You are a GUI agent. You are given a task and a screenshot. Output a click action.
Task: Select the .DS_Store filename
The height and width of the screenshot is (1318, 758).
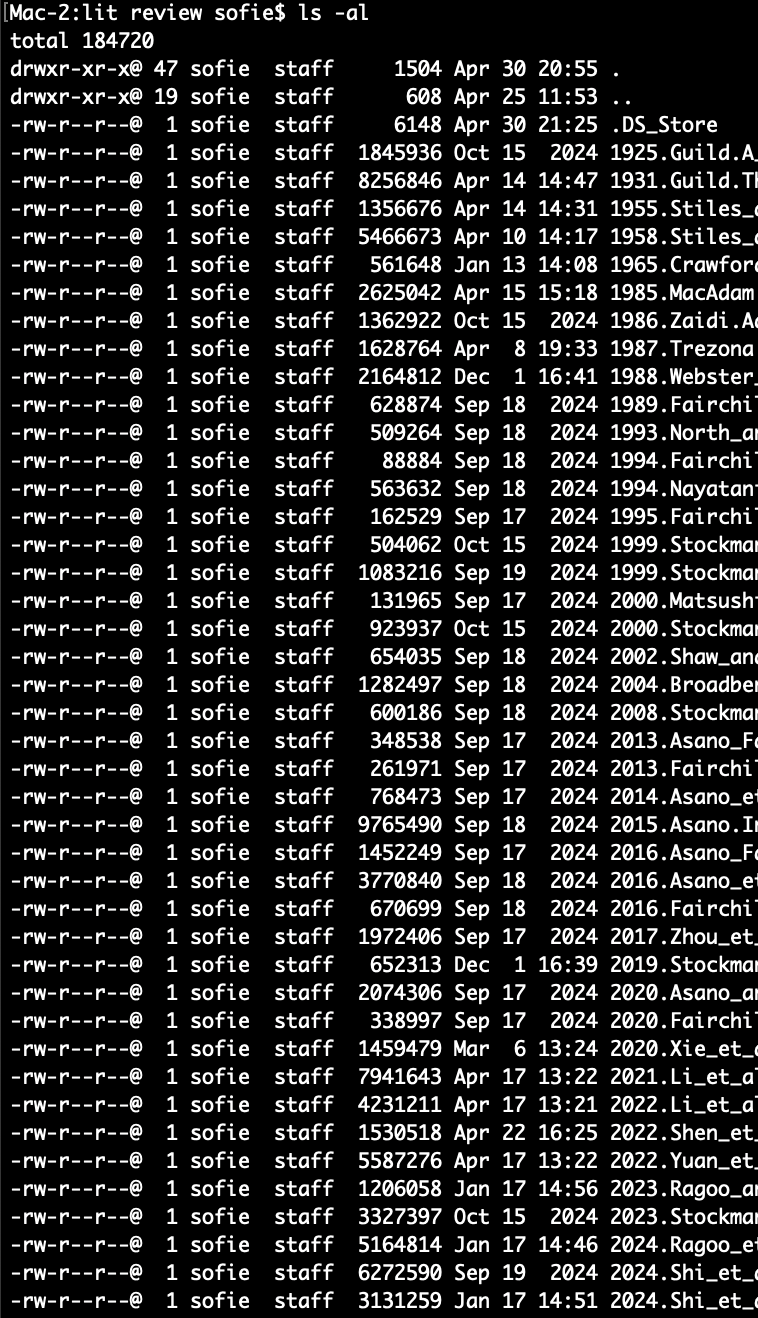point(664,125)
